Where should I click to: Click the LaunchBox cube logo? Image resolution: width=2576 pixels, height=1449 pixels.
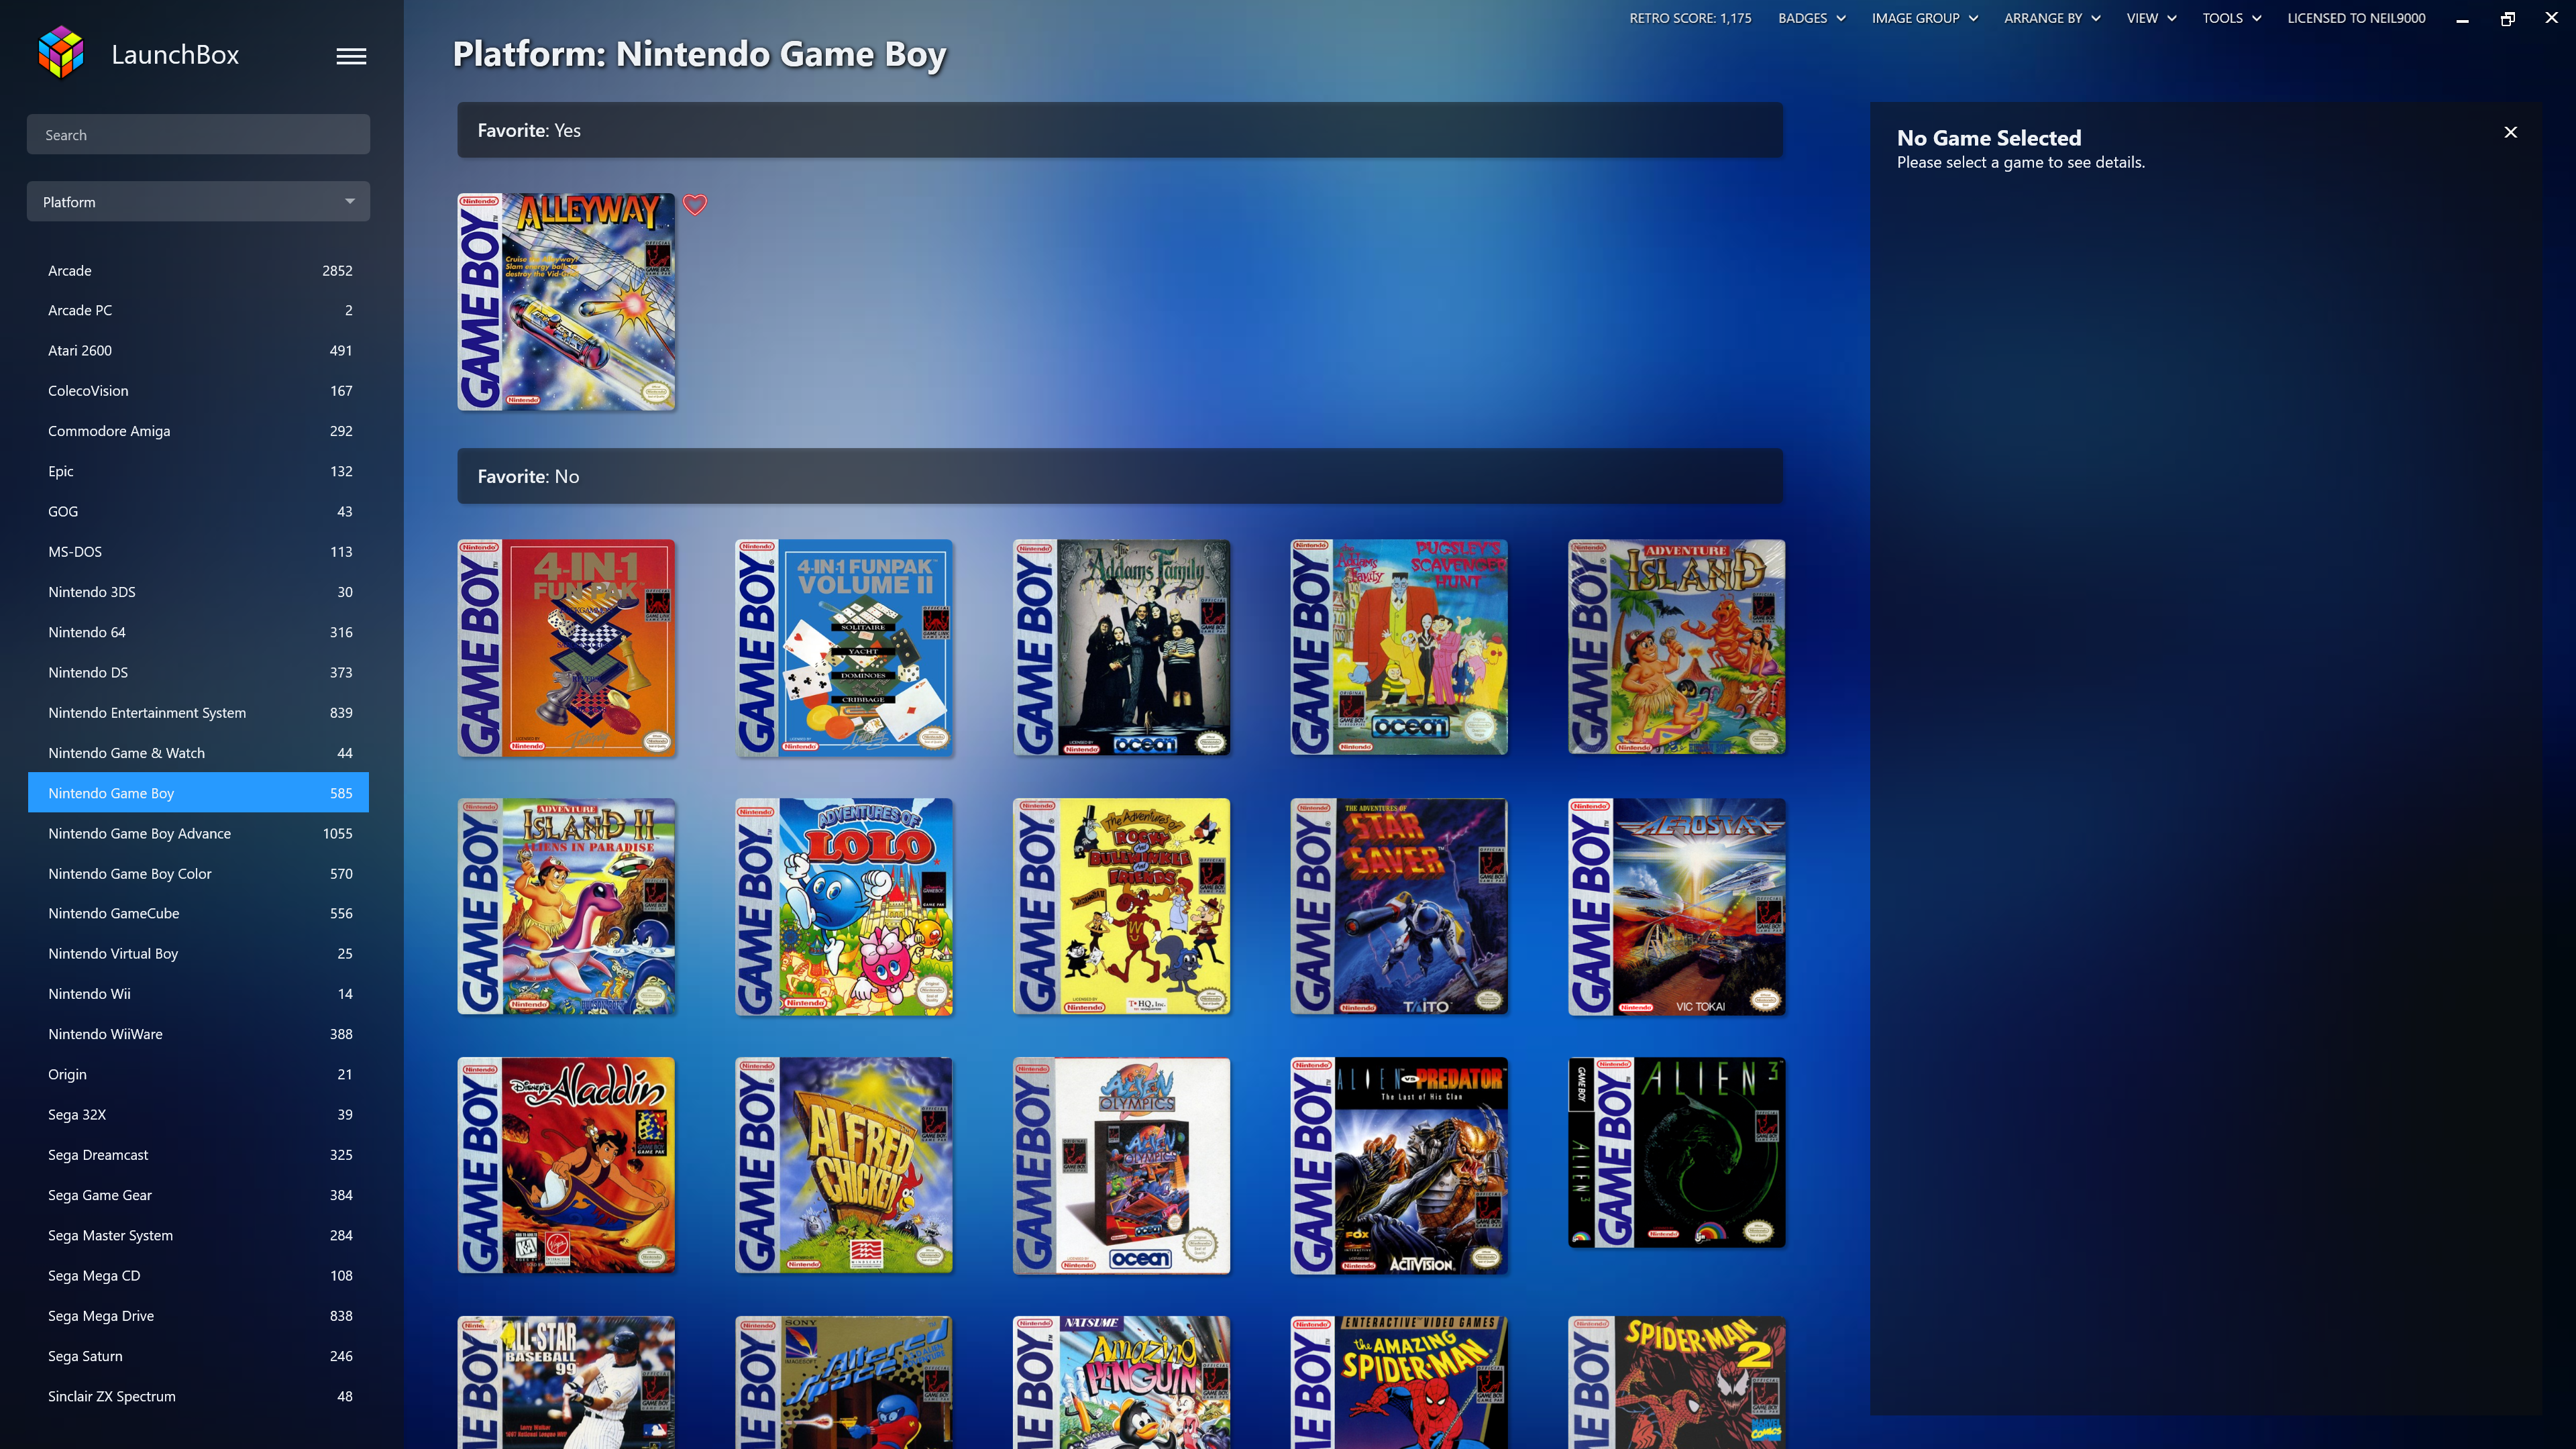coord(61,53)
